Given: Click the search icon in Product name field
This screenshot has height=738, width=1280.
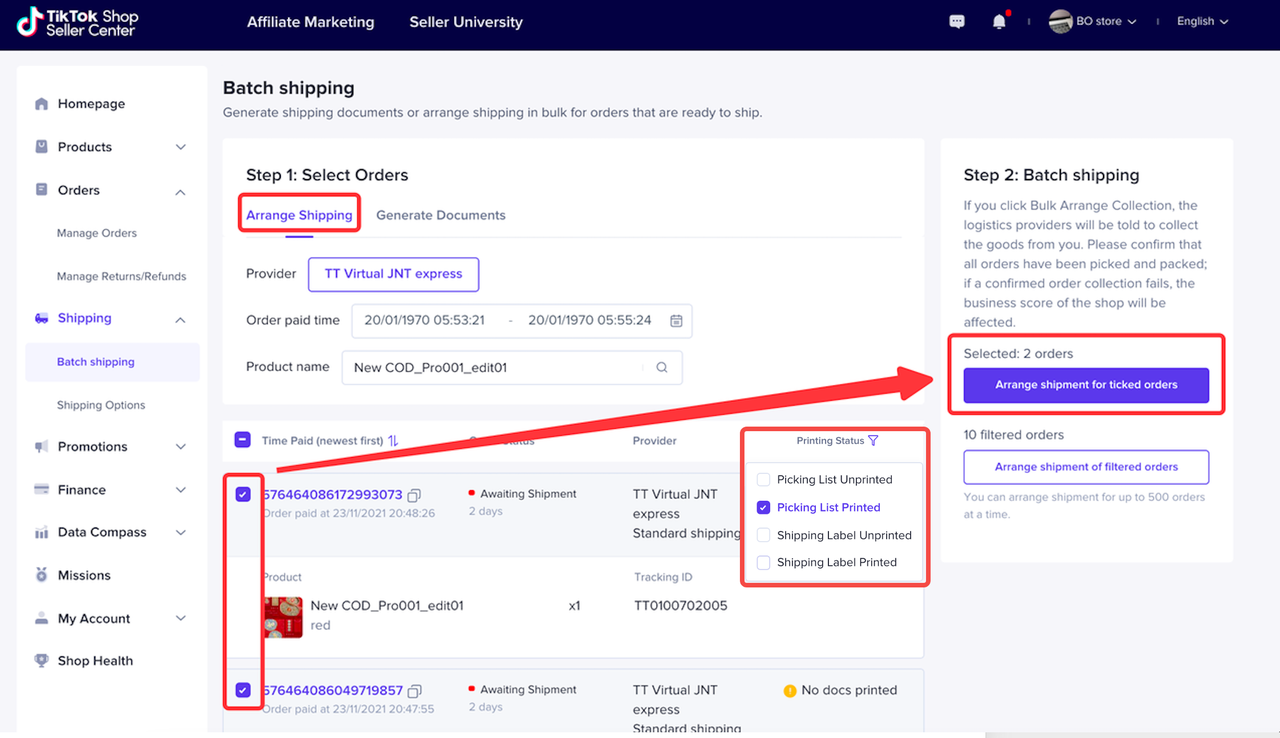Looking at the screenshot, I should [661, 368].
